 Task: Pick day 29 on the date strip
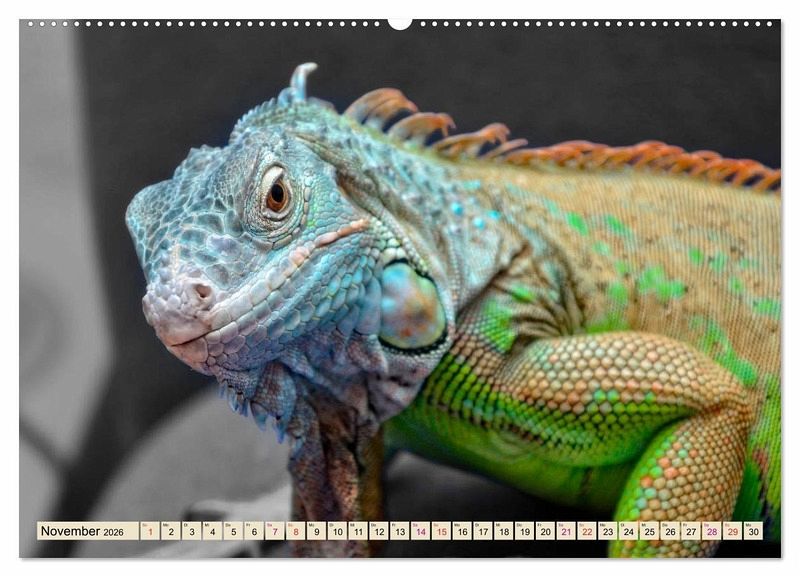(x=732, y=531)
